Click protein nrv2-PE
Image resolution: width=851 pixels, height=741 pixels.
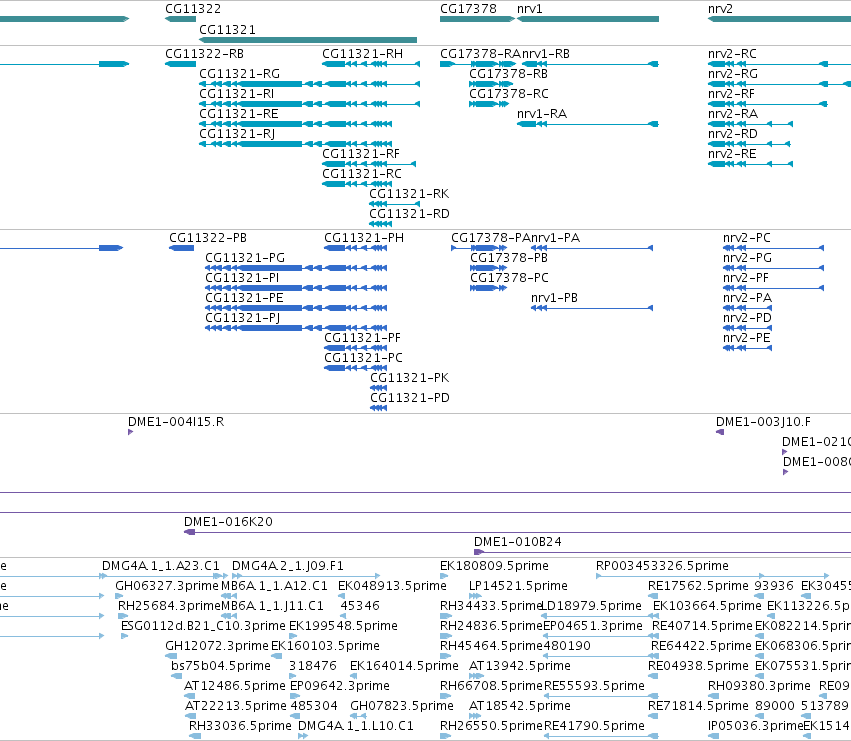coord(747,348)
